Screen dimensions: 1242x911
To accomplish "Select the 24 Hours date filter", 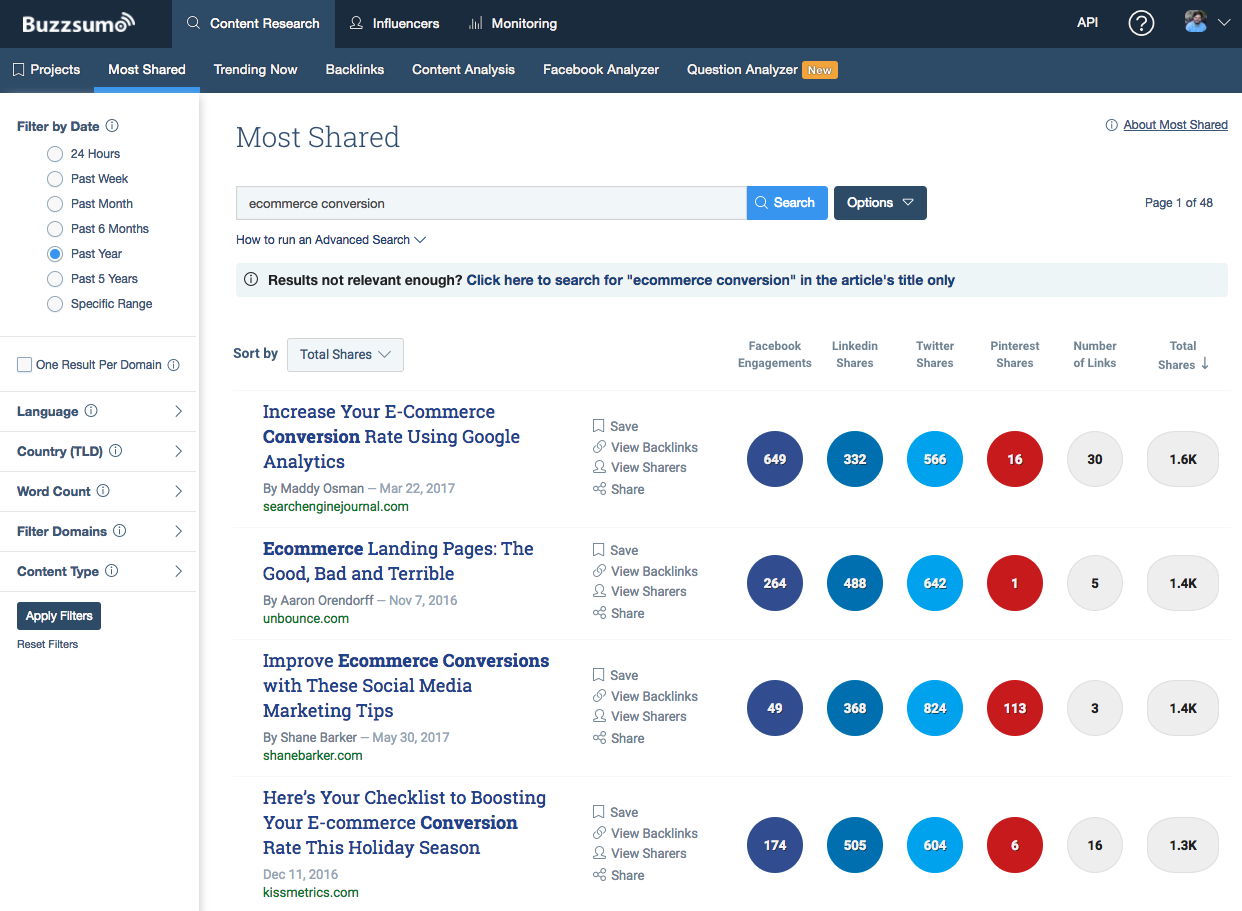I will [55, 154].
